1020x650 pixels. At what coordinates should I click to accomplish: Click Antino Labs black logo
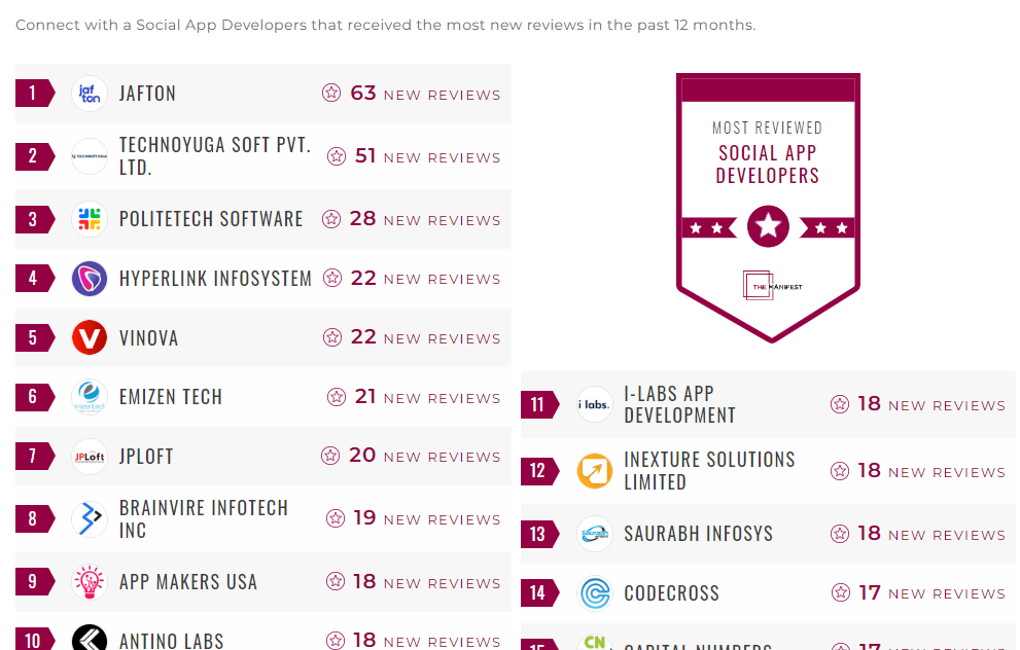pos(89,639)
